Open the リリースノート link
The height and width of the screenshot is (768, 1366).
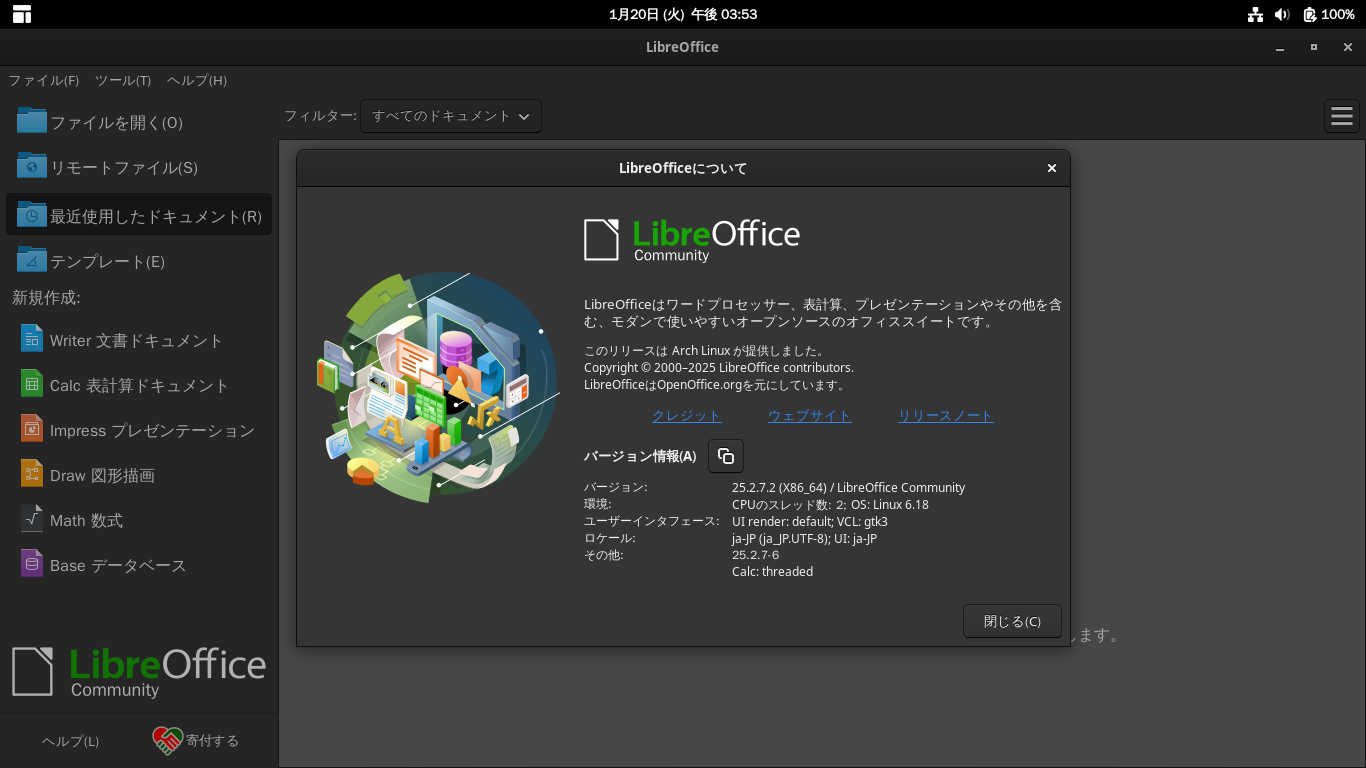946,416
